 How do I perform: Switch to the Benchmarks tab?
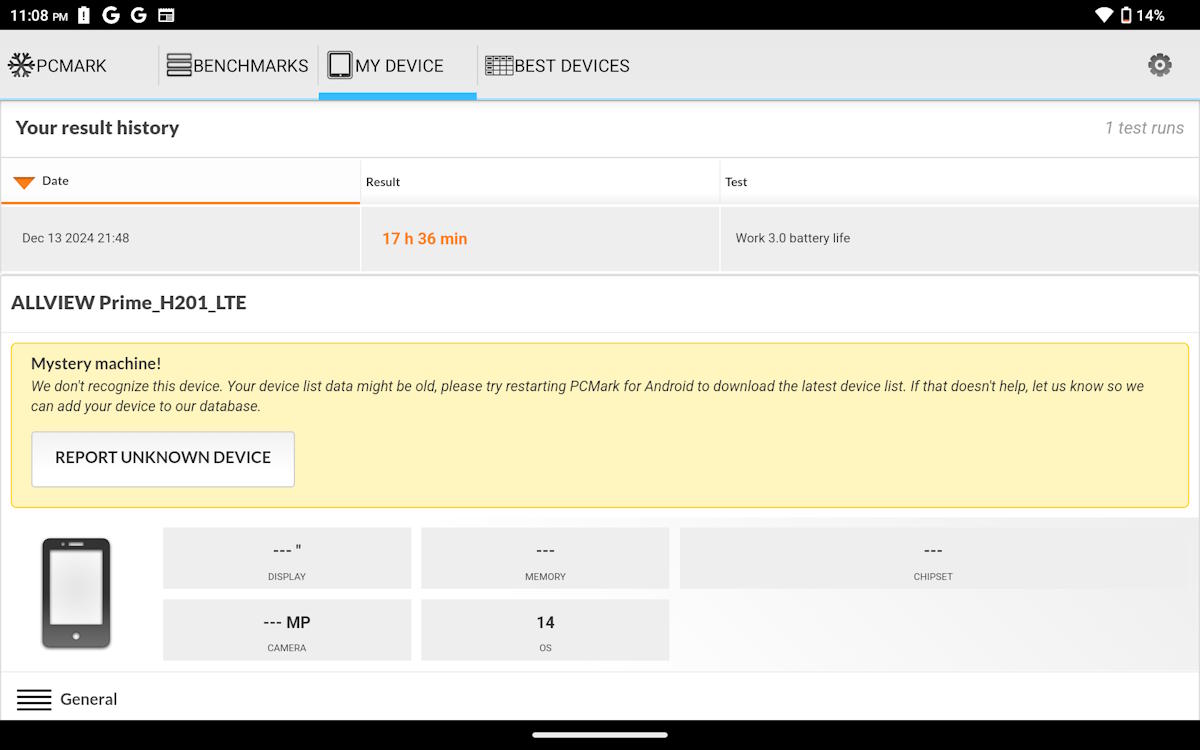click(238, 65)
